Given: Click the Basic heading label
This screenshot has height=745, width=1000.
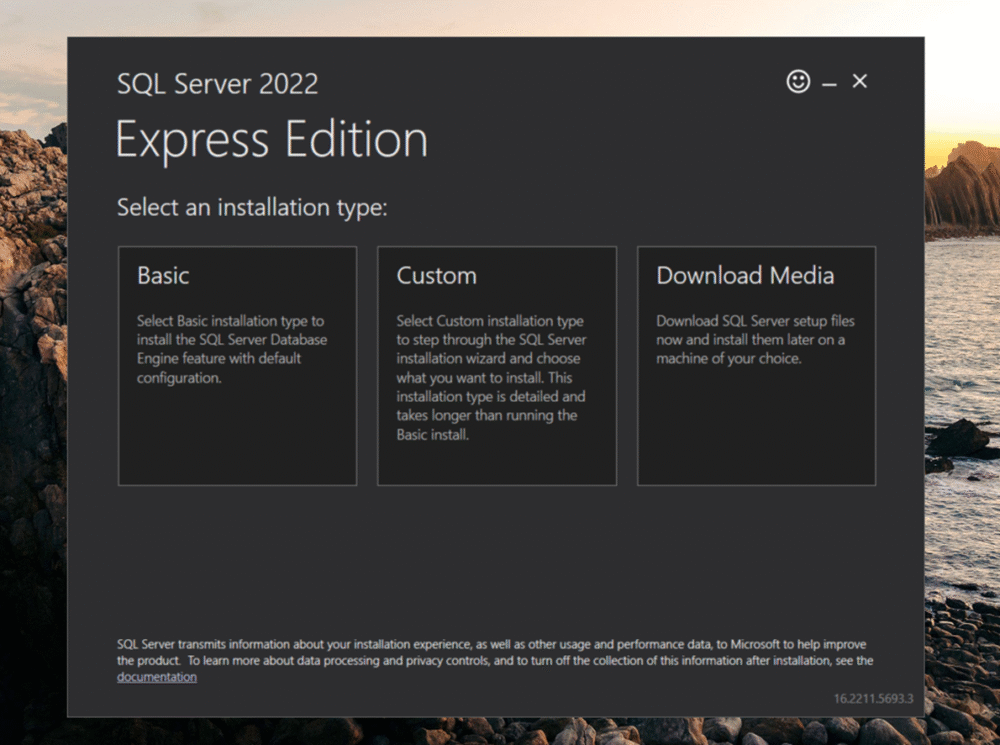Looking at the screenshot, I should [x=162, y=276].
